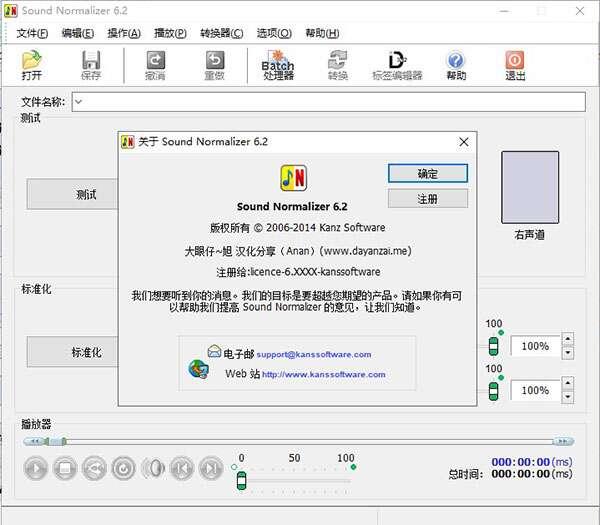This screenshot has height=525, width=600.
Task: Click the Exit (退出) toolbar icon
Action: 515,65
